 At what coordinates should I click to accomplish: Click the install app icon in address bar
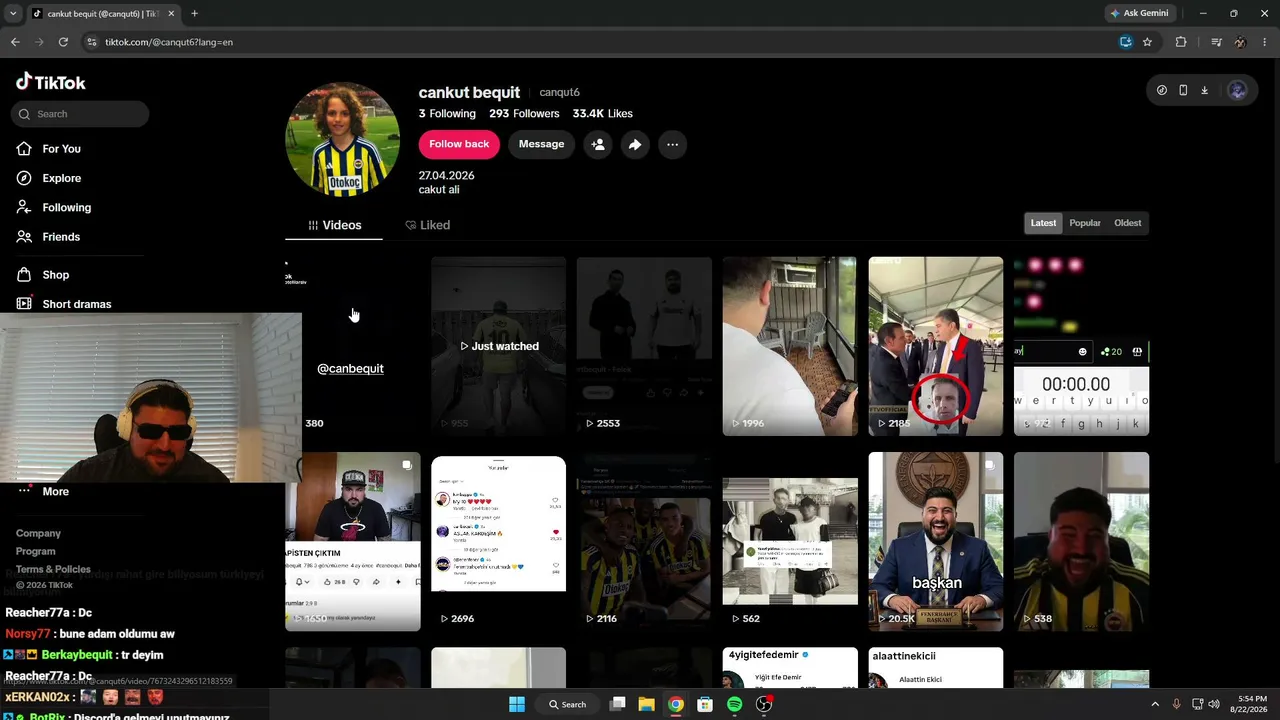pos(1126,42)
